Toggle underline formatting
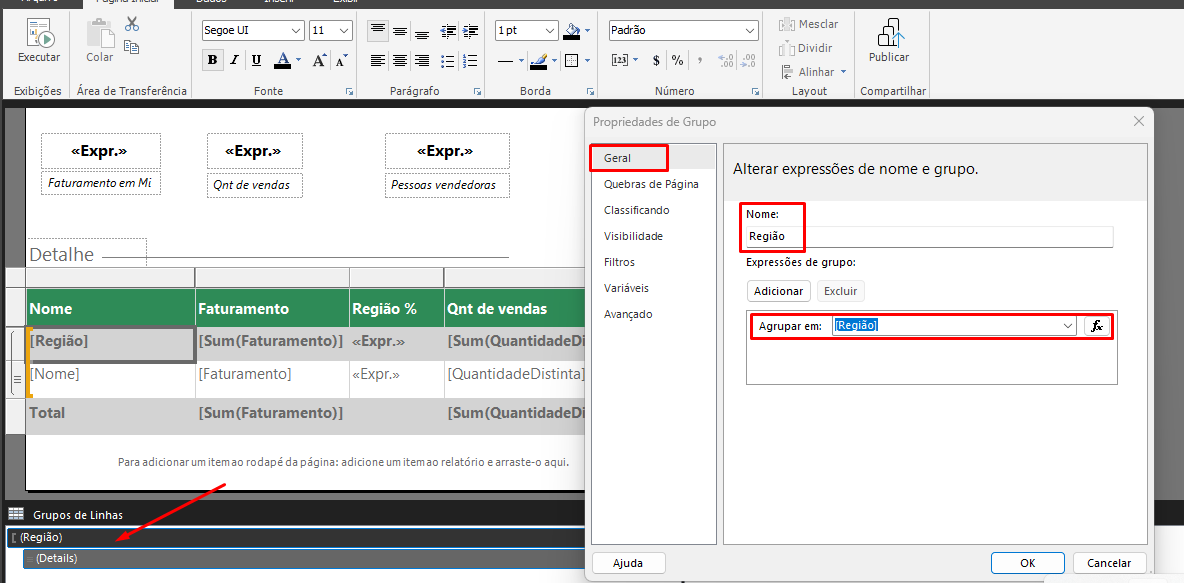The height and width of the screenshot is (583, 1184). tap(256, 61)
